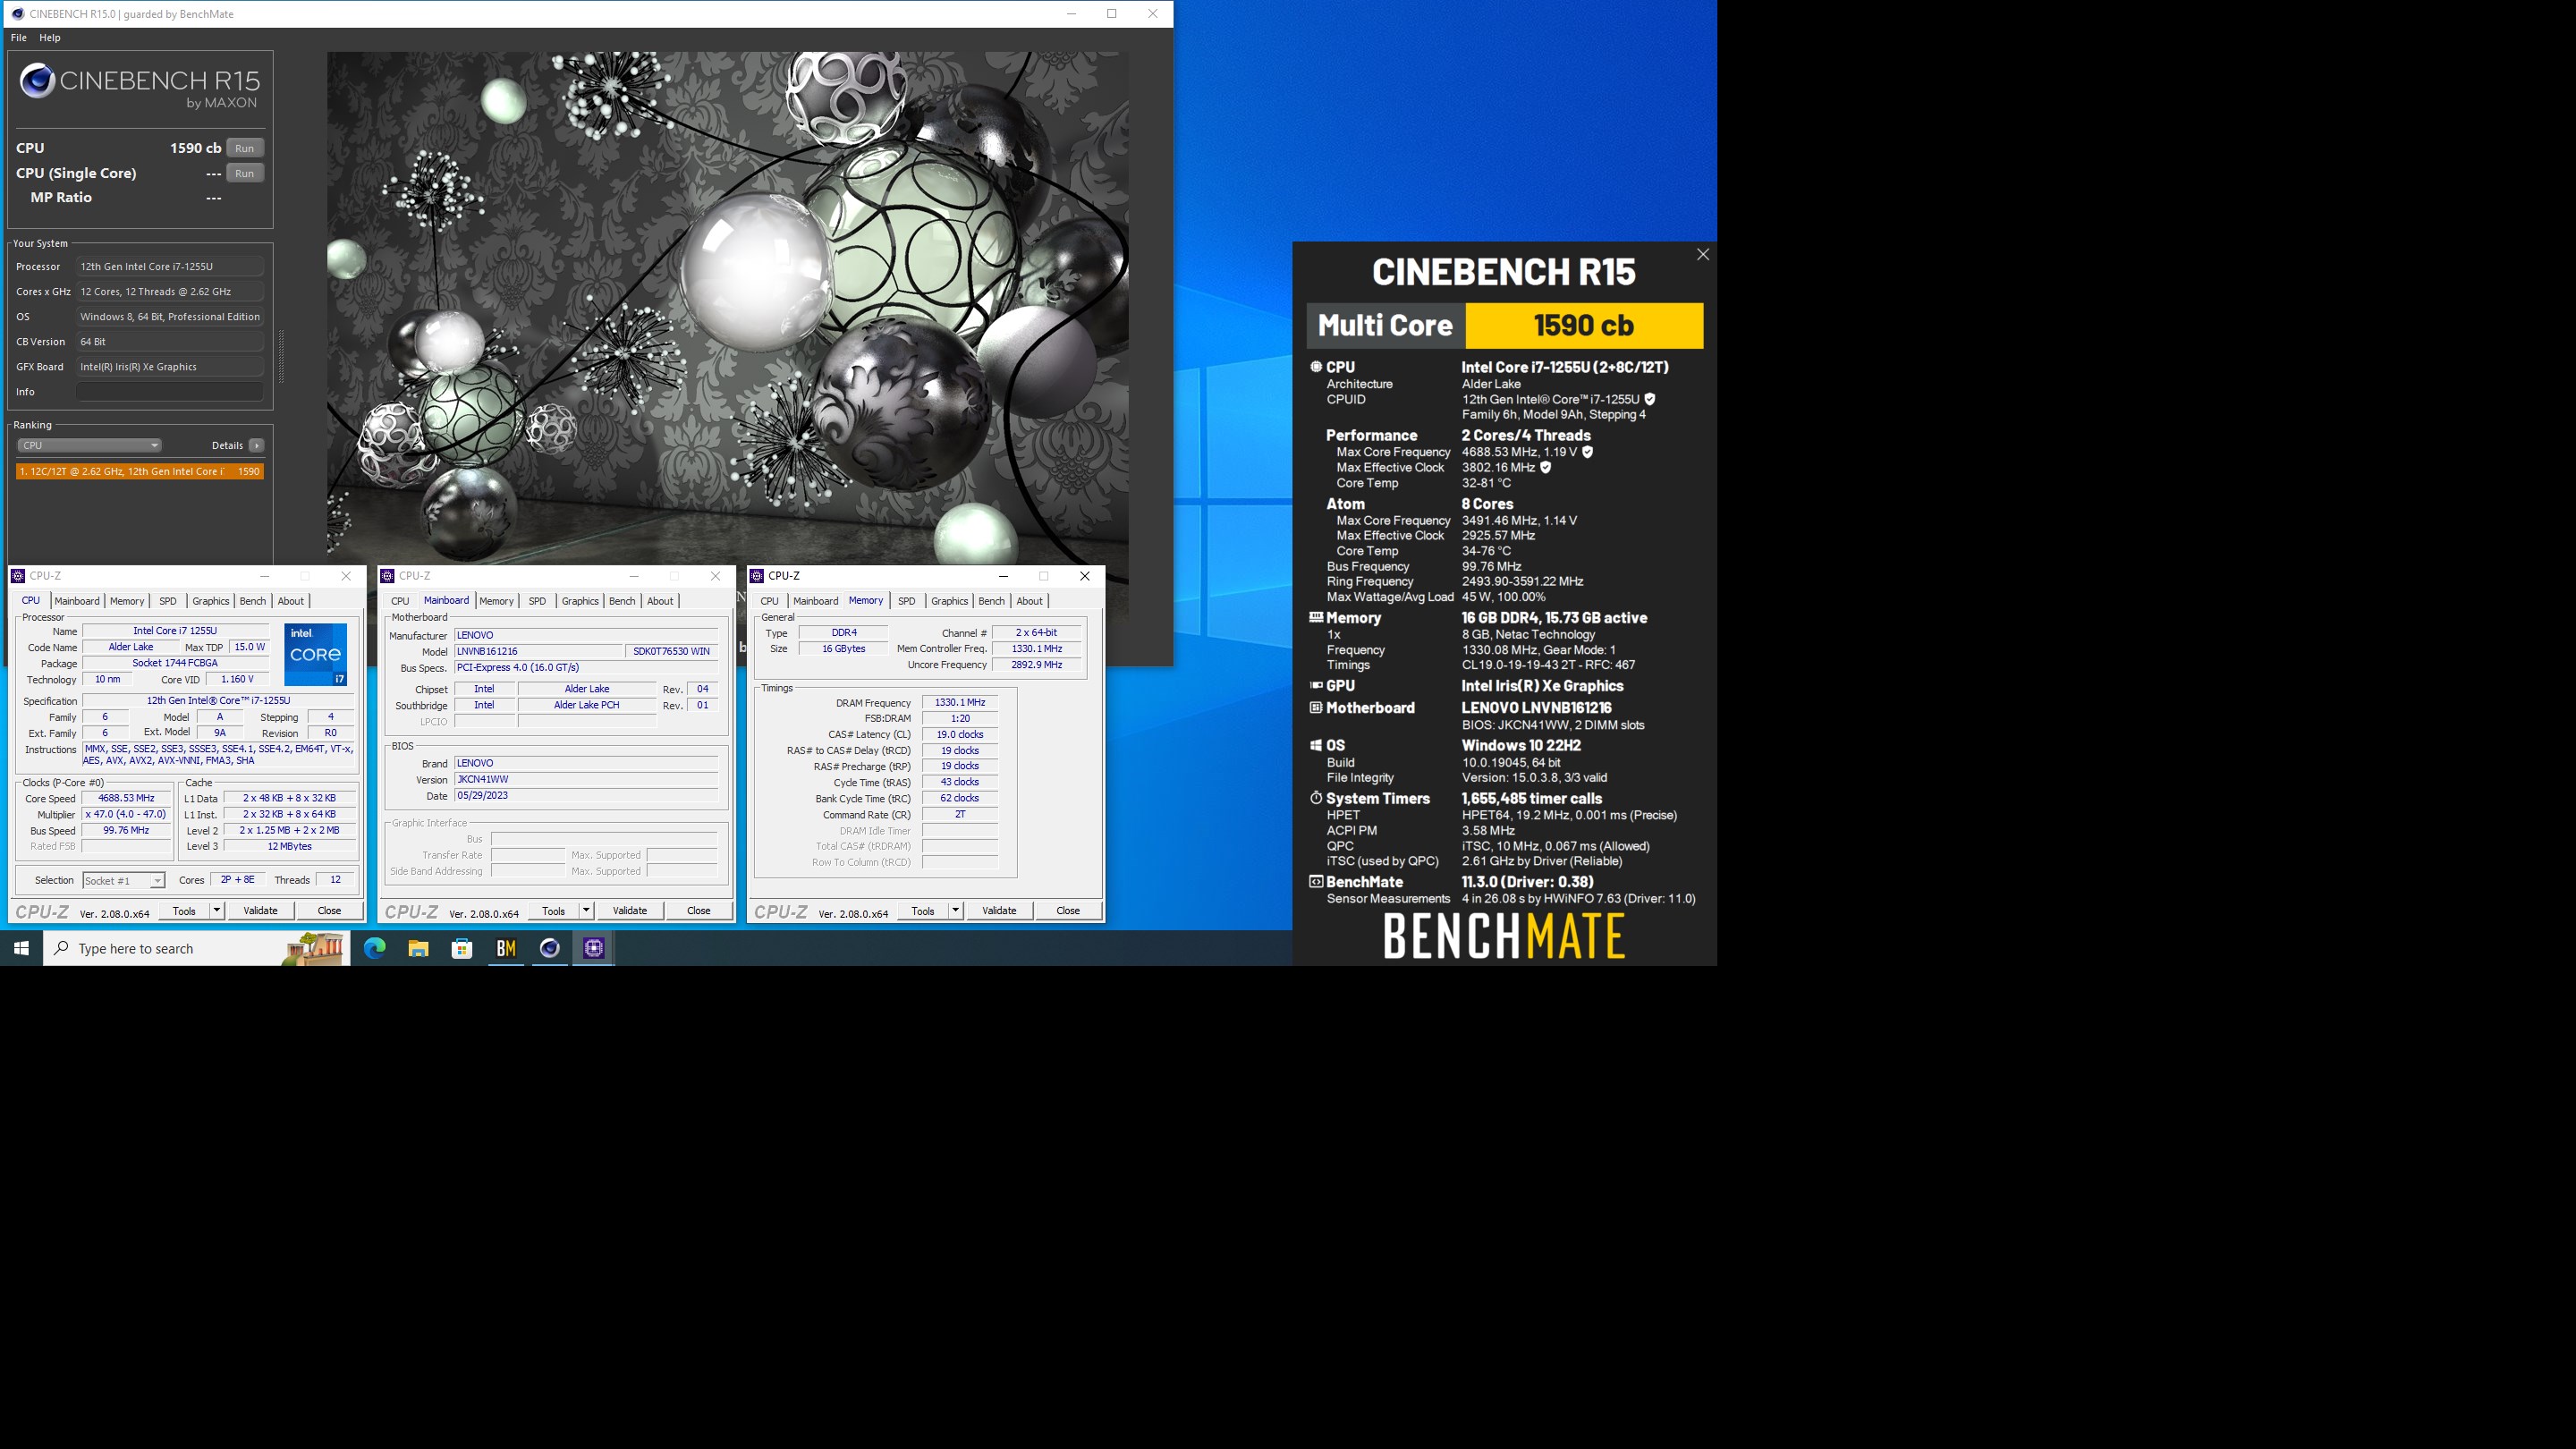Open the Details arrow in Ranking

(x=257, y=446)
